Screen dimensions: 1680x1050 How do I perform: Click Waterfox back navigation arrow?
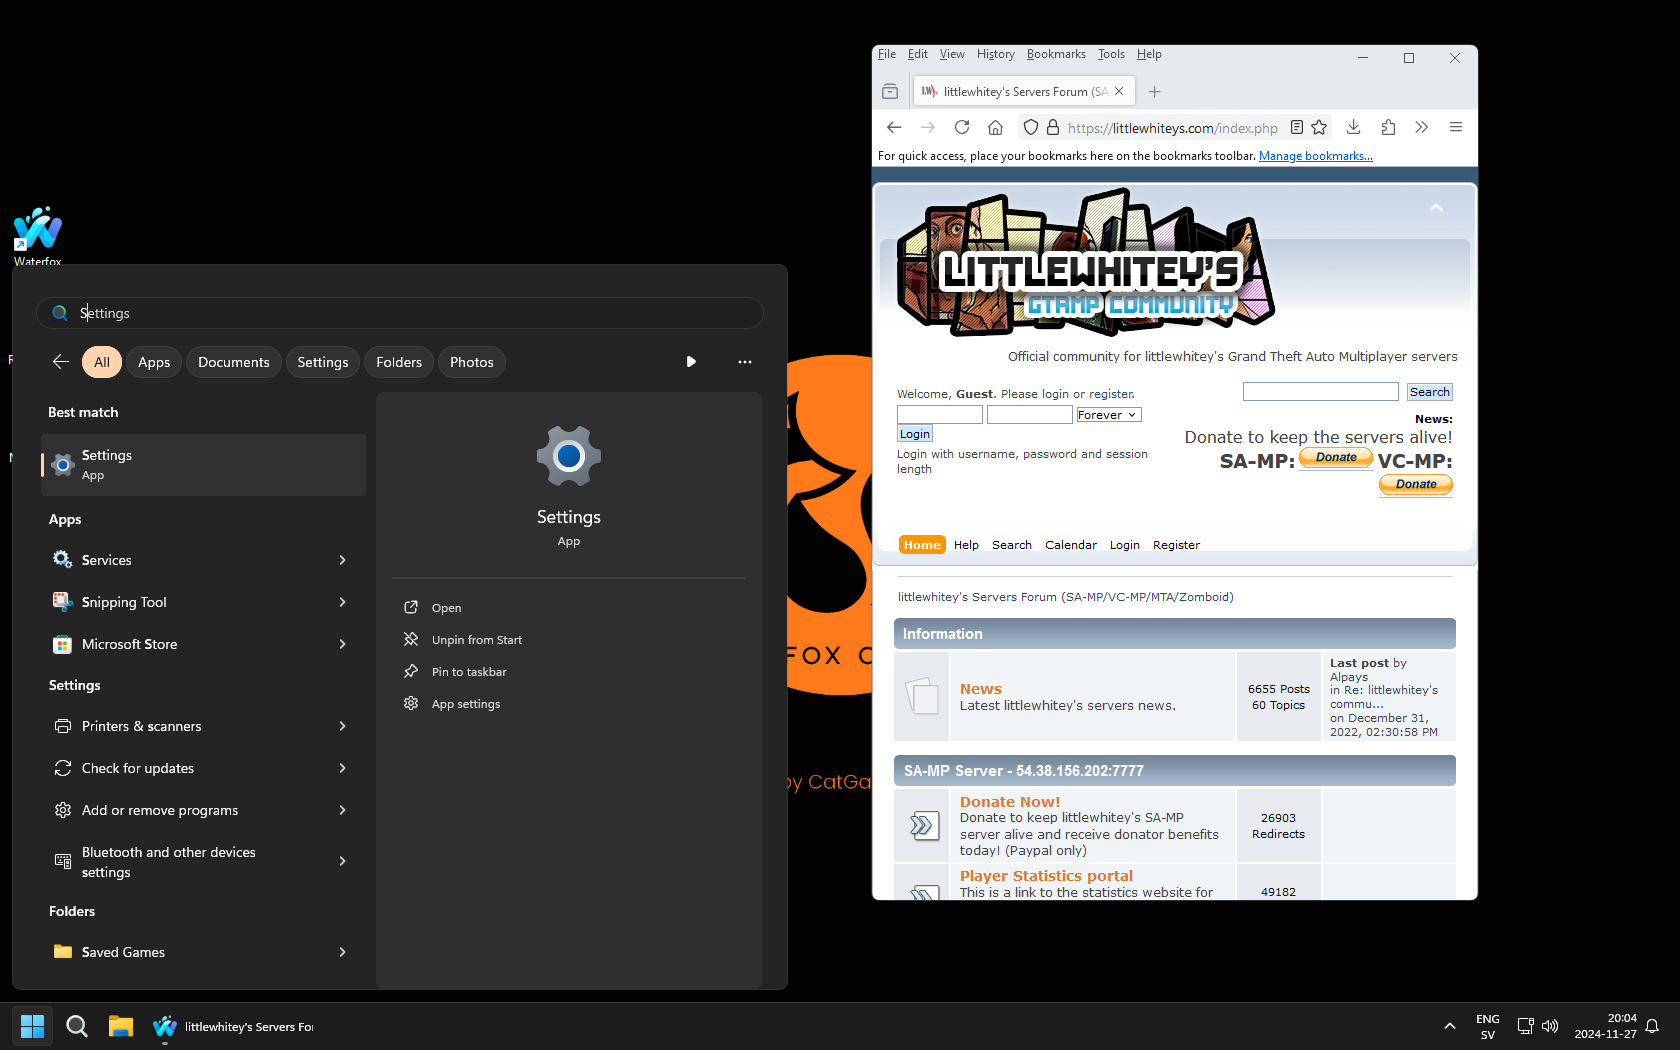pos(894,127)
